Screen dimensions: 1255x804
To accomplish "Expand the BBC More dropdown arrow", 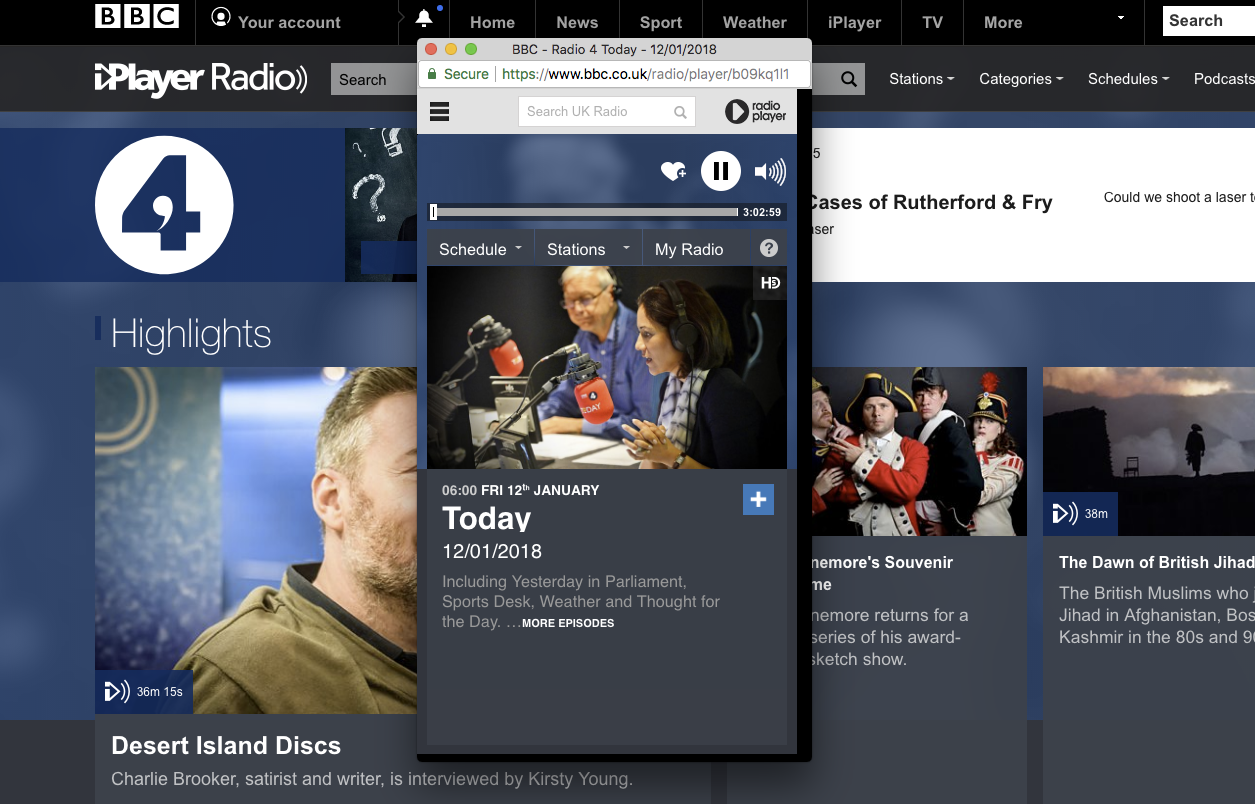I will pyautogui.click(x=1120, y=18).
